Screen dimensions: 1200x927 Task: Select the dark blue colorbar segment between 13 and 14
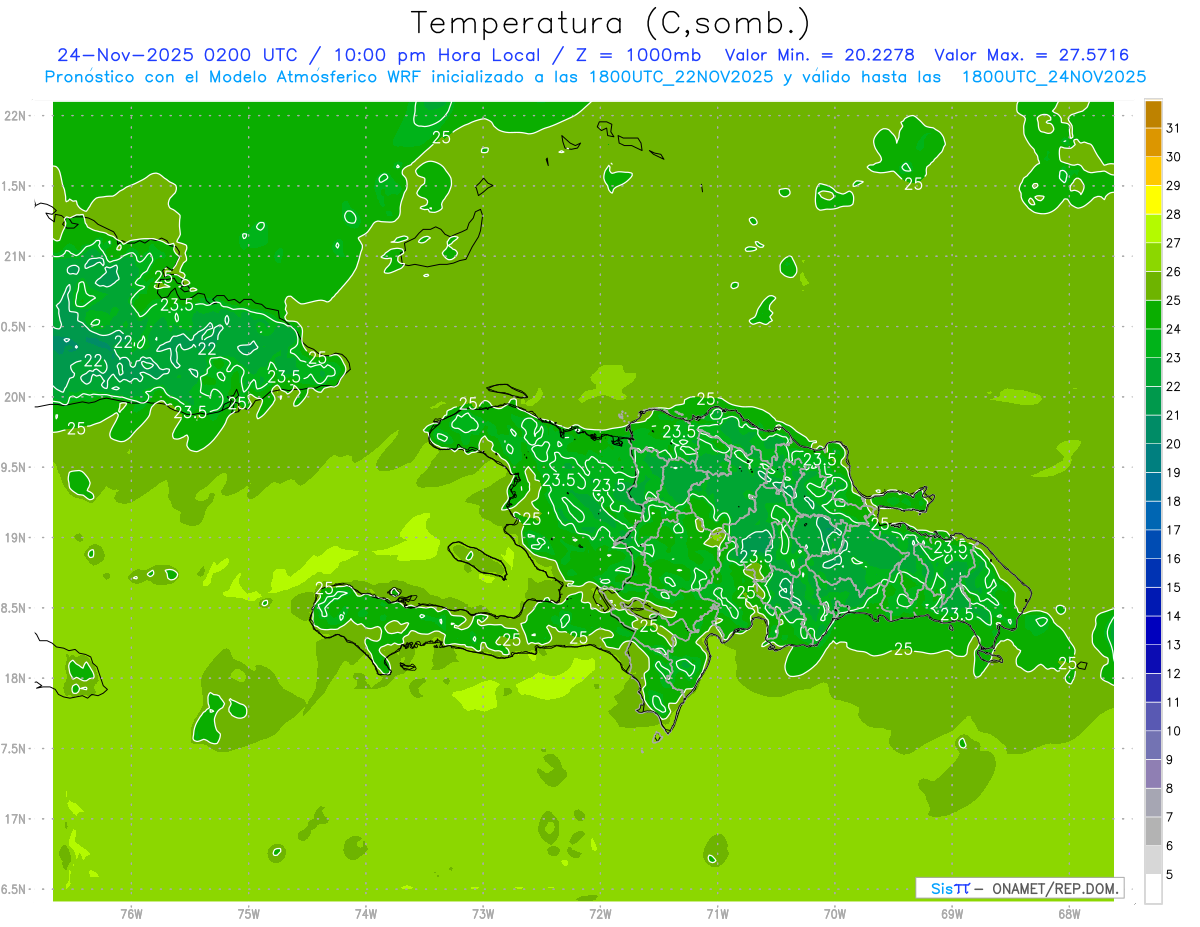[x=1153, y=631]
